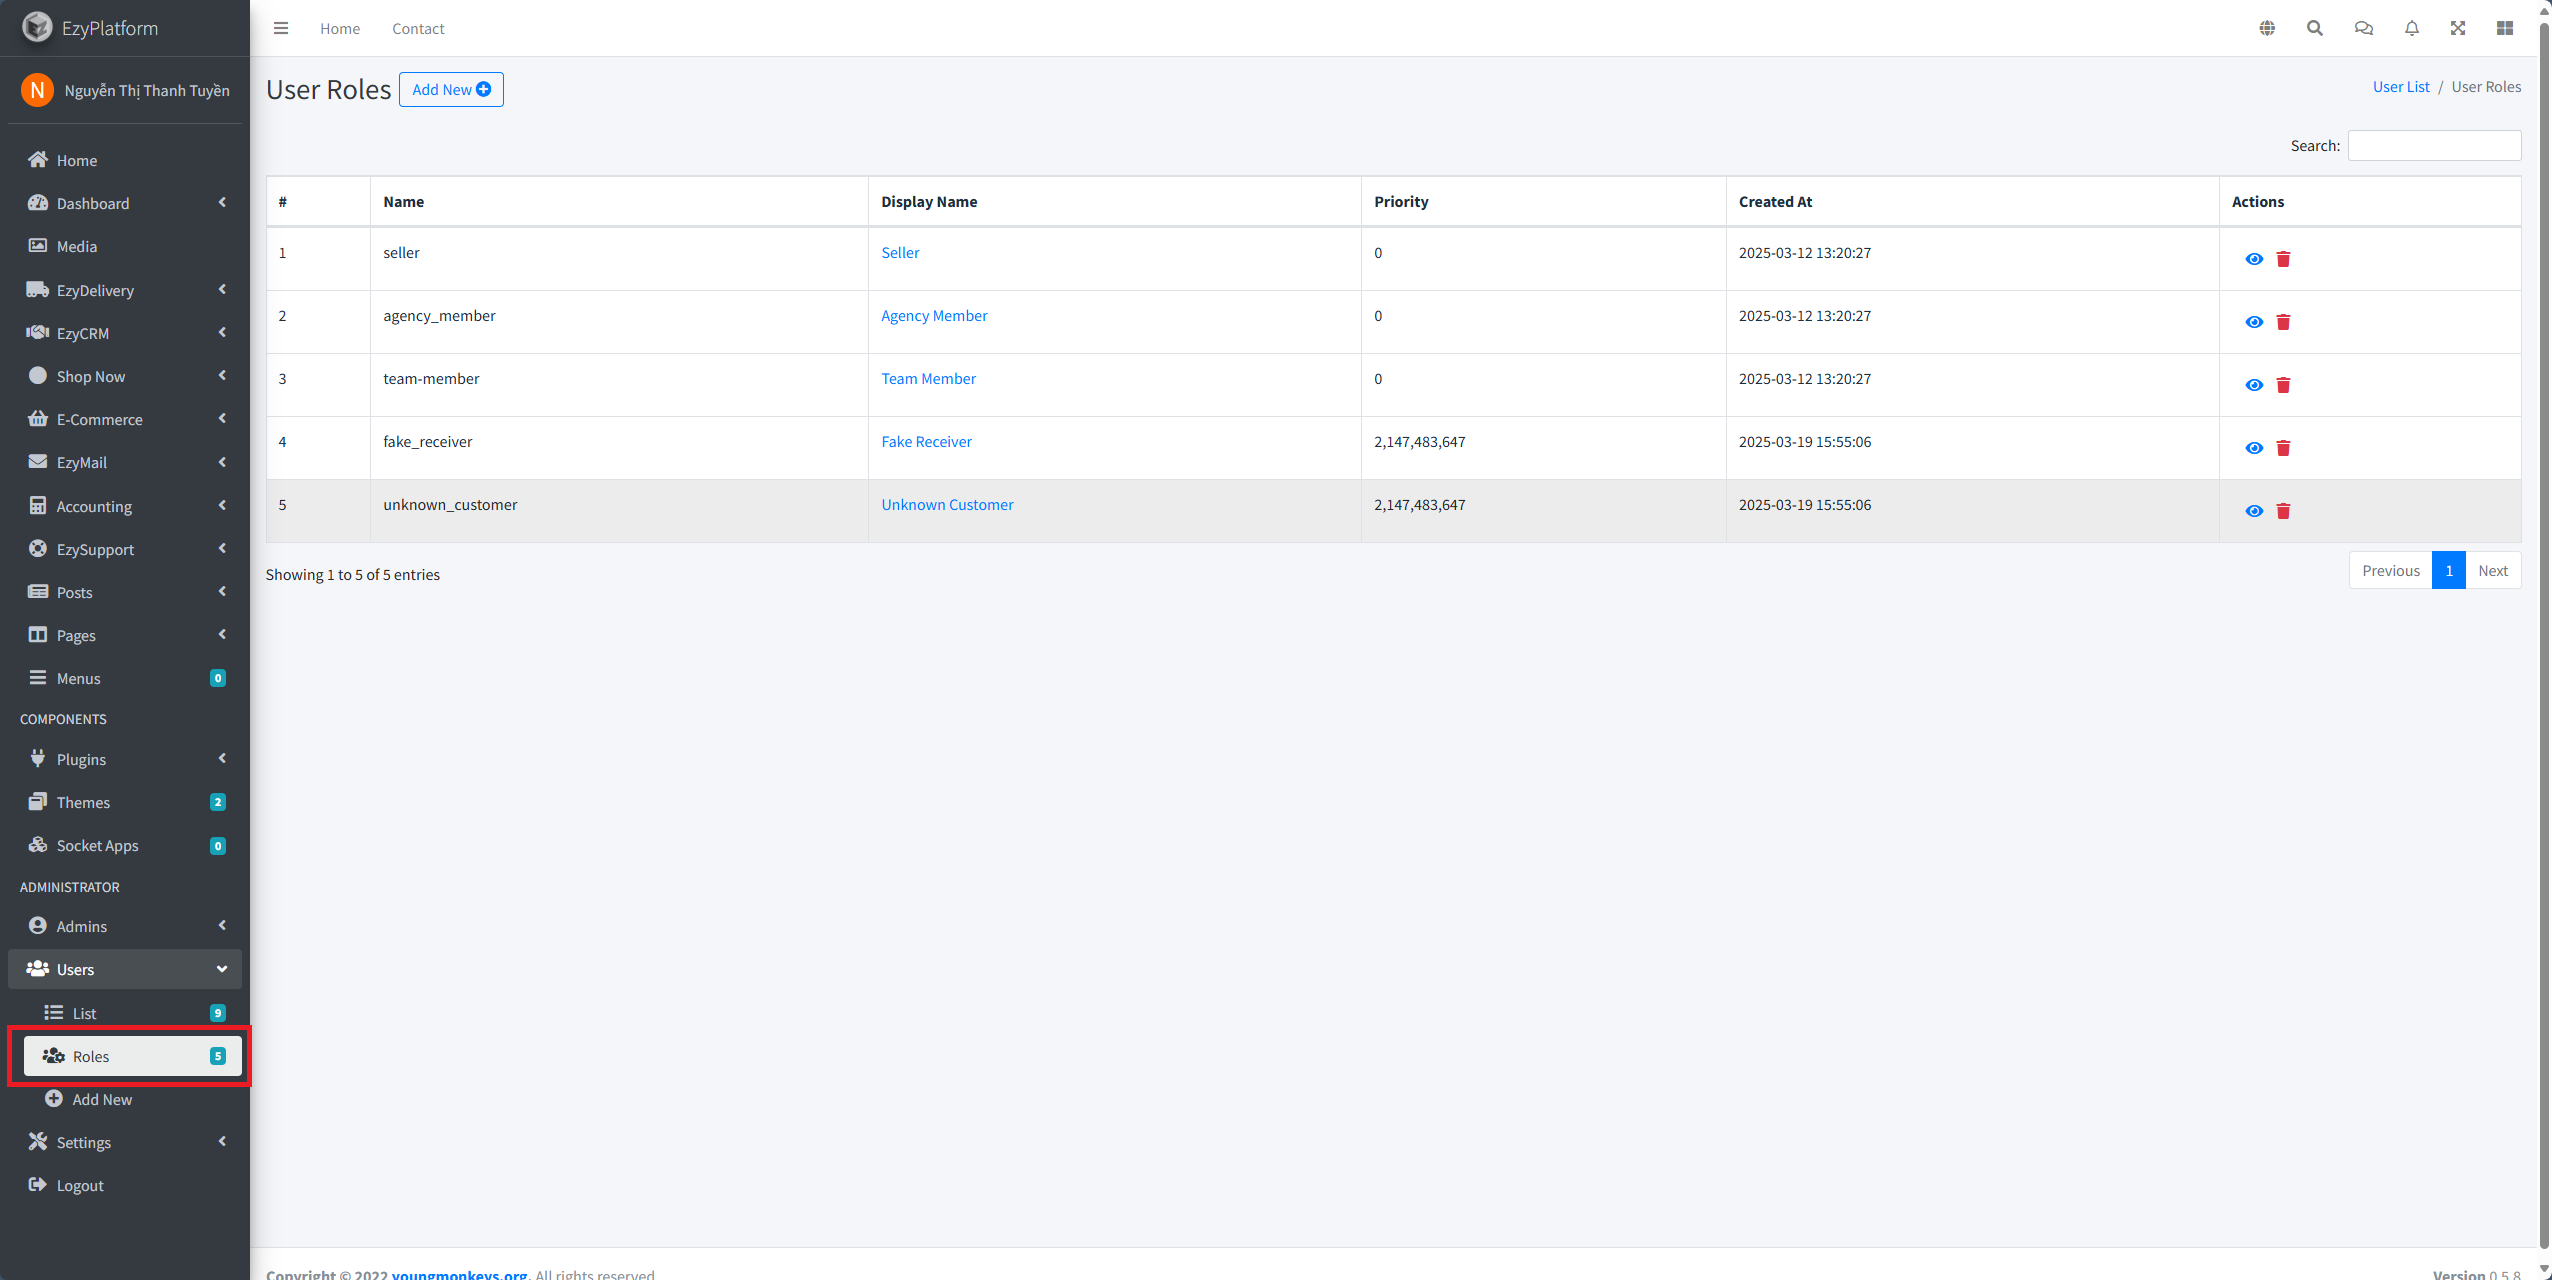The width and height of the screenshot is (2552, 1280).
Task: Delete the fake_receiver role trash icon
Action: (x=2283, y=448)
